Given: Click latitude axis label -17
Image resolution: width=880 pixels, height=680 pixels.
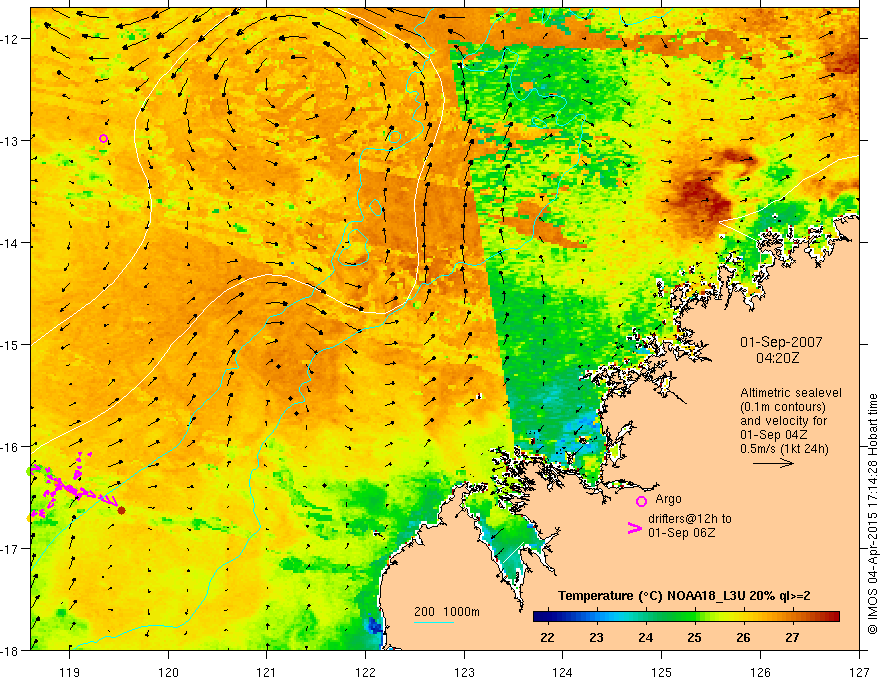Looking at the screenshot, I should click(x=11, y=549).
